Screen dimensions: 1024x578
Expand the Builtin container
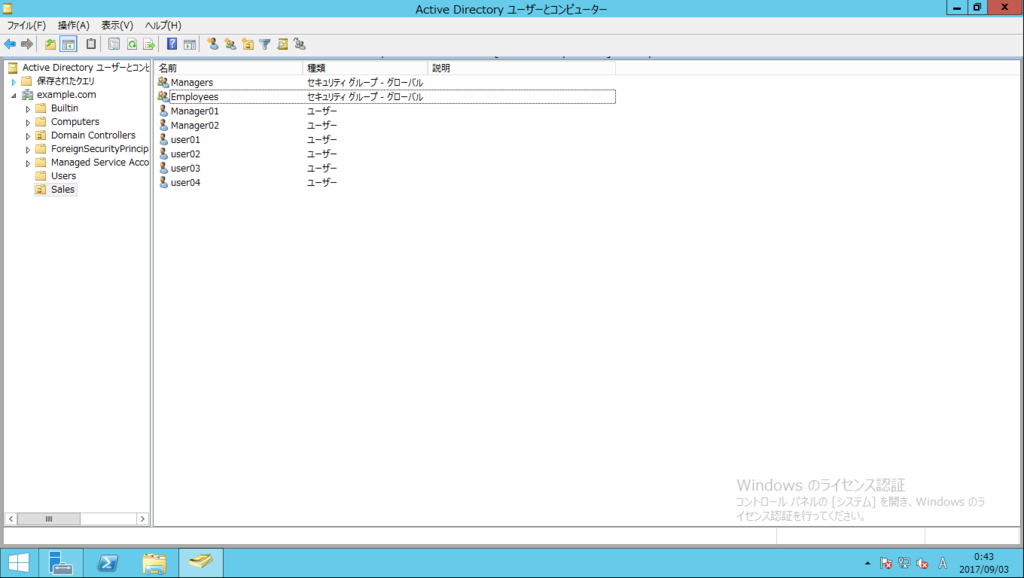click(27, 109)
